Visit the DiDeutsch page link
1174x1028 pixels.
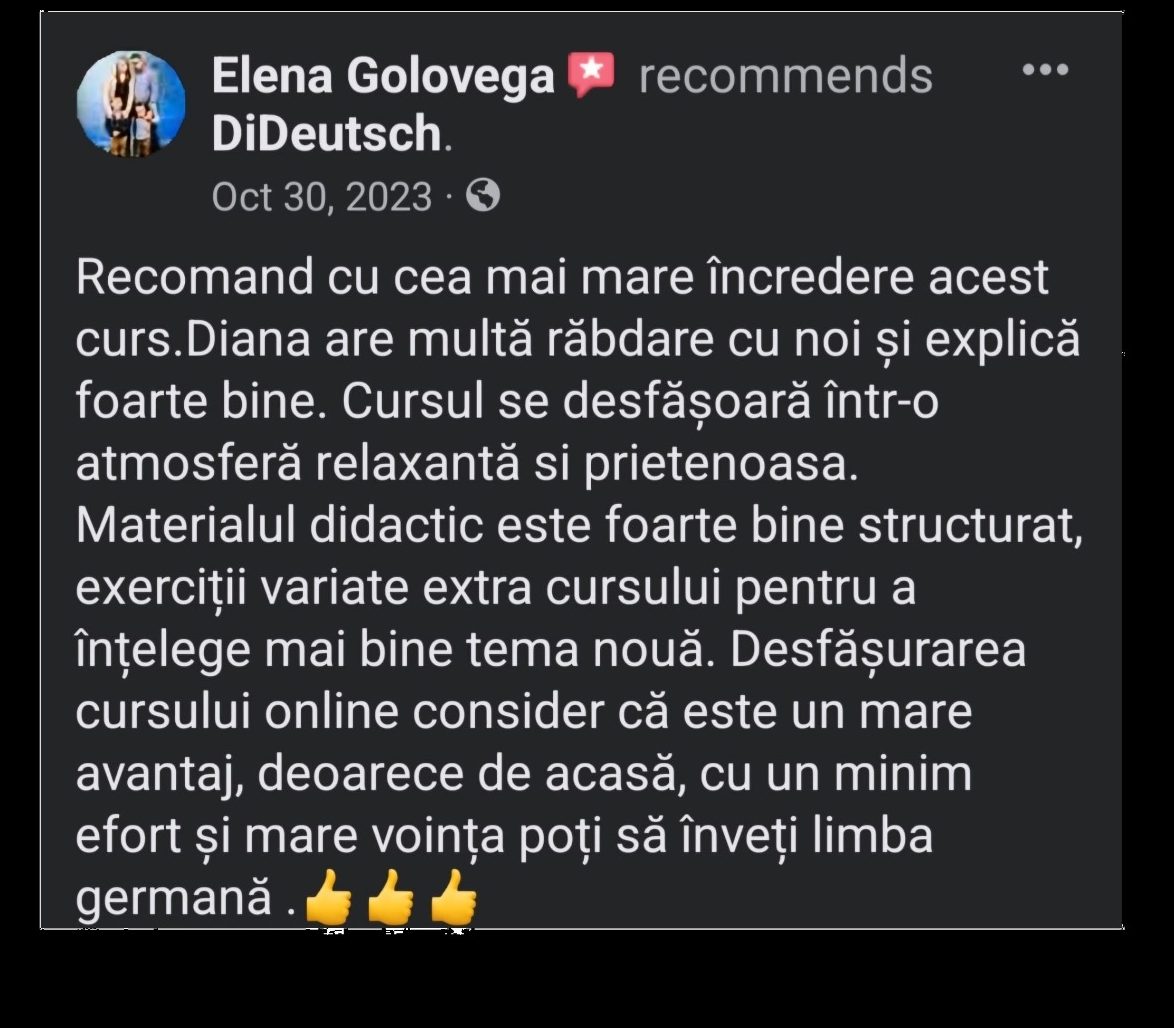pos(327,134)
